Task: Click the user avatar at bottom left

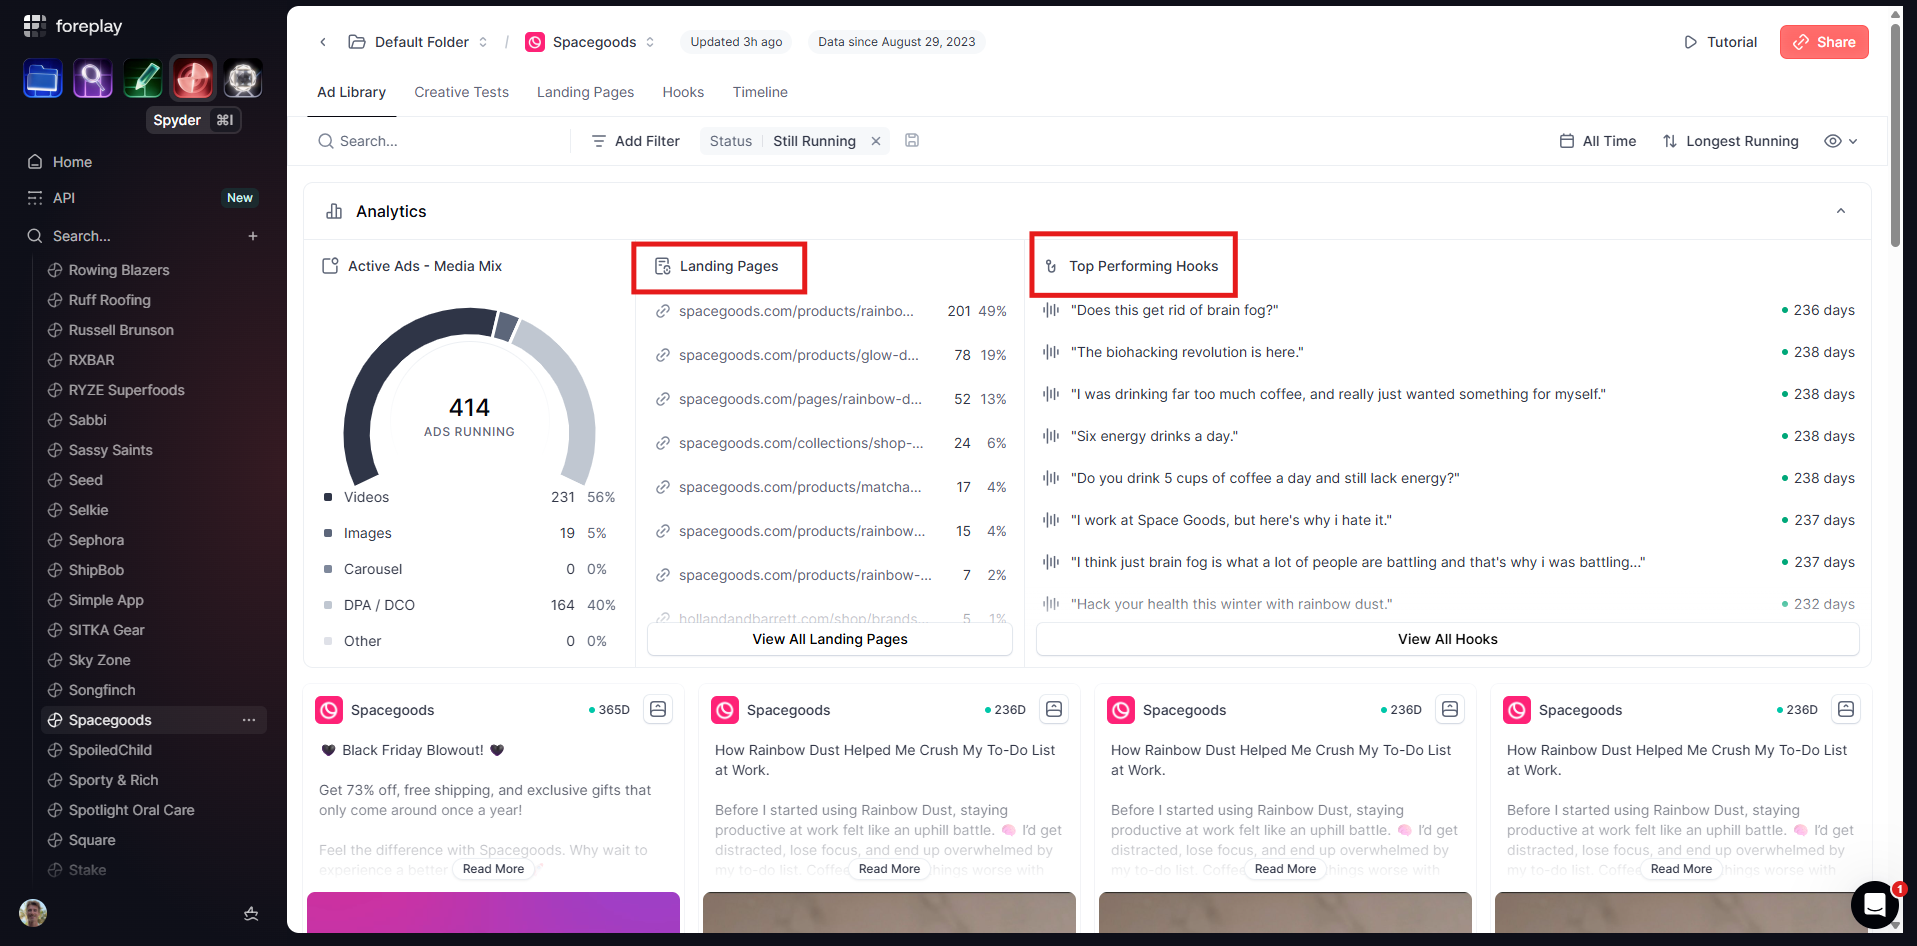Action: 33,912
